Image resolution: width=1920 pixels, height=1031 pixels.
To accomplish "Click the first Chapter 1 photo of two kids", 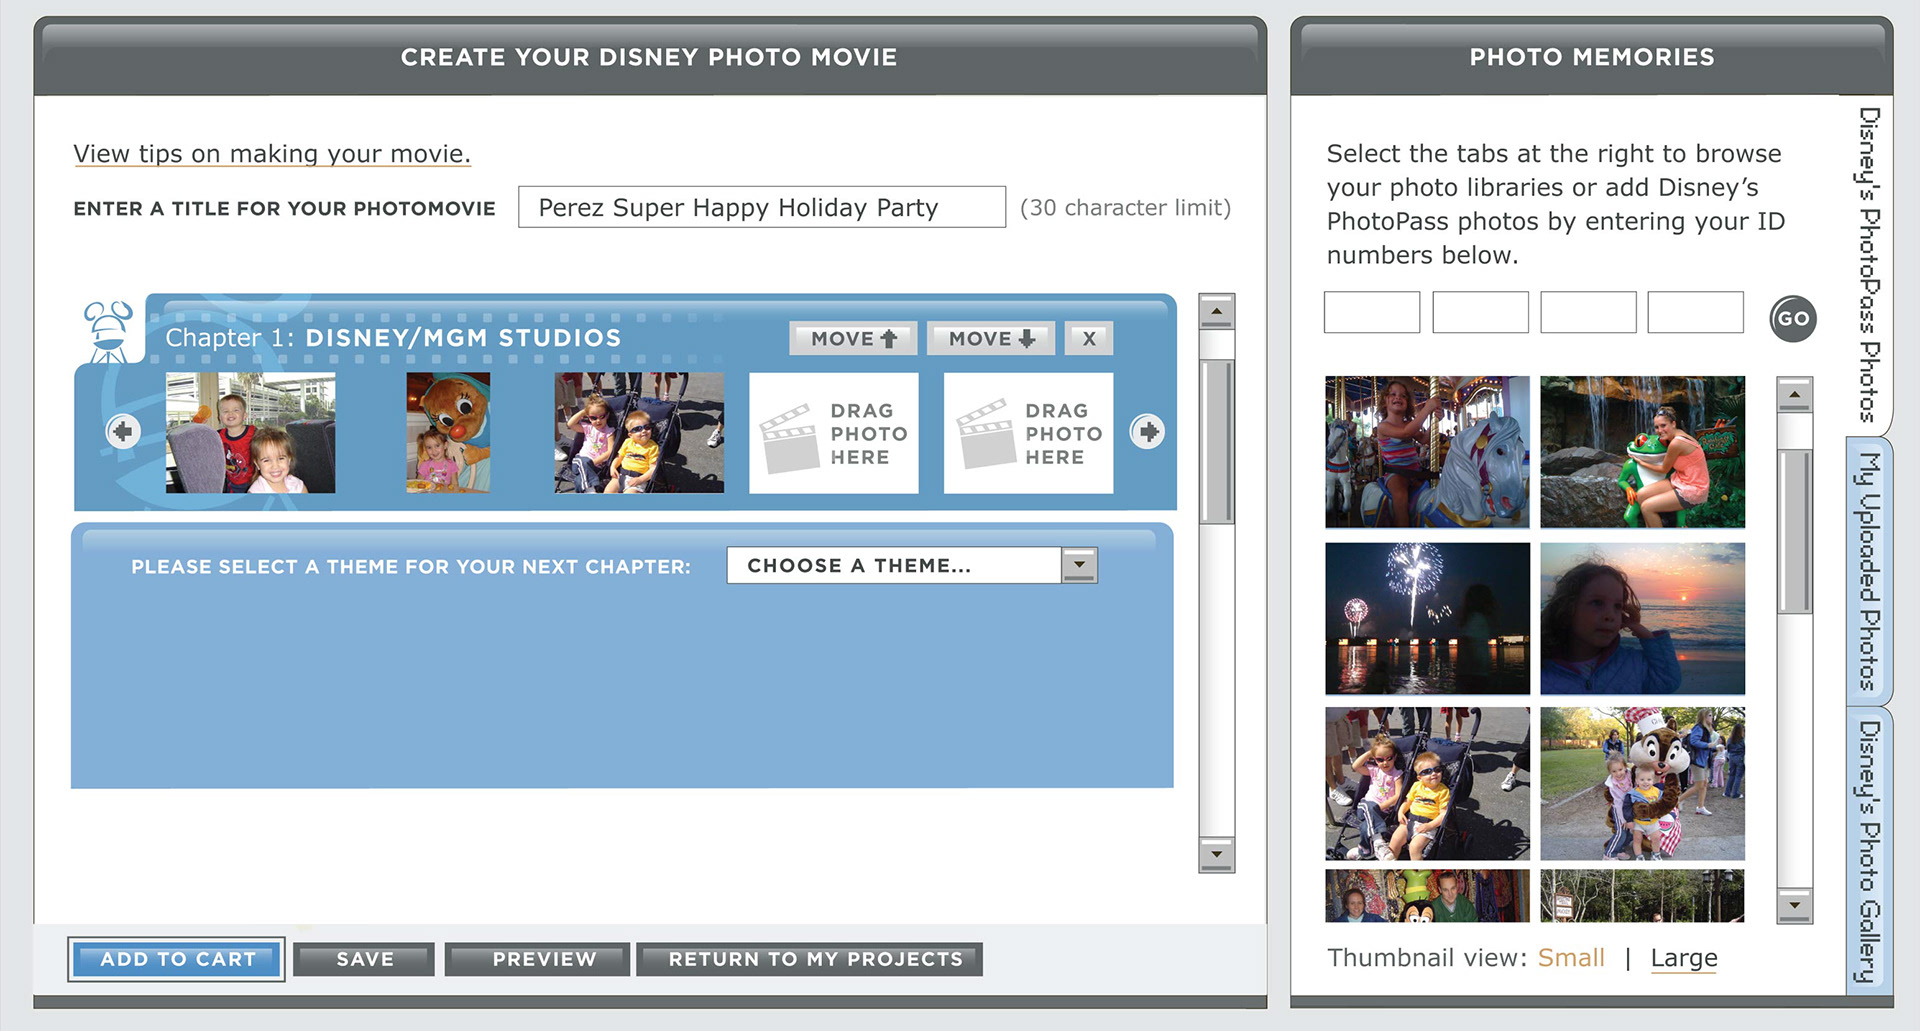I will pos(251,433).
